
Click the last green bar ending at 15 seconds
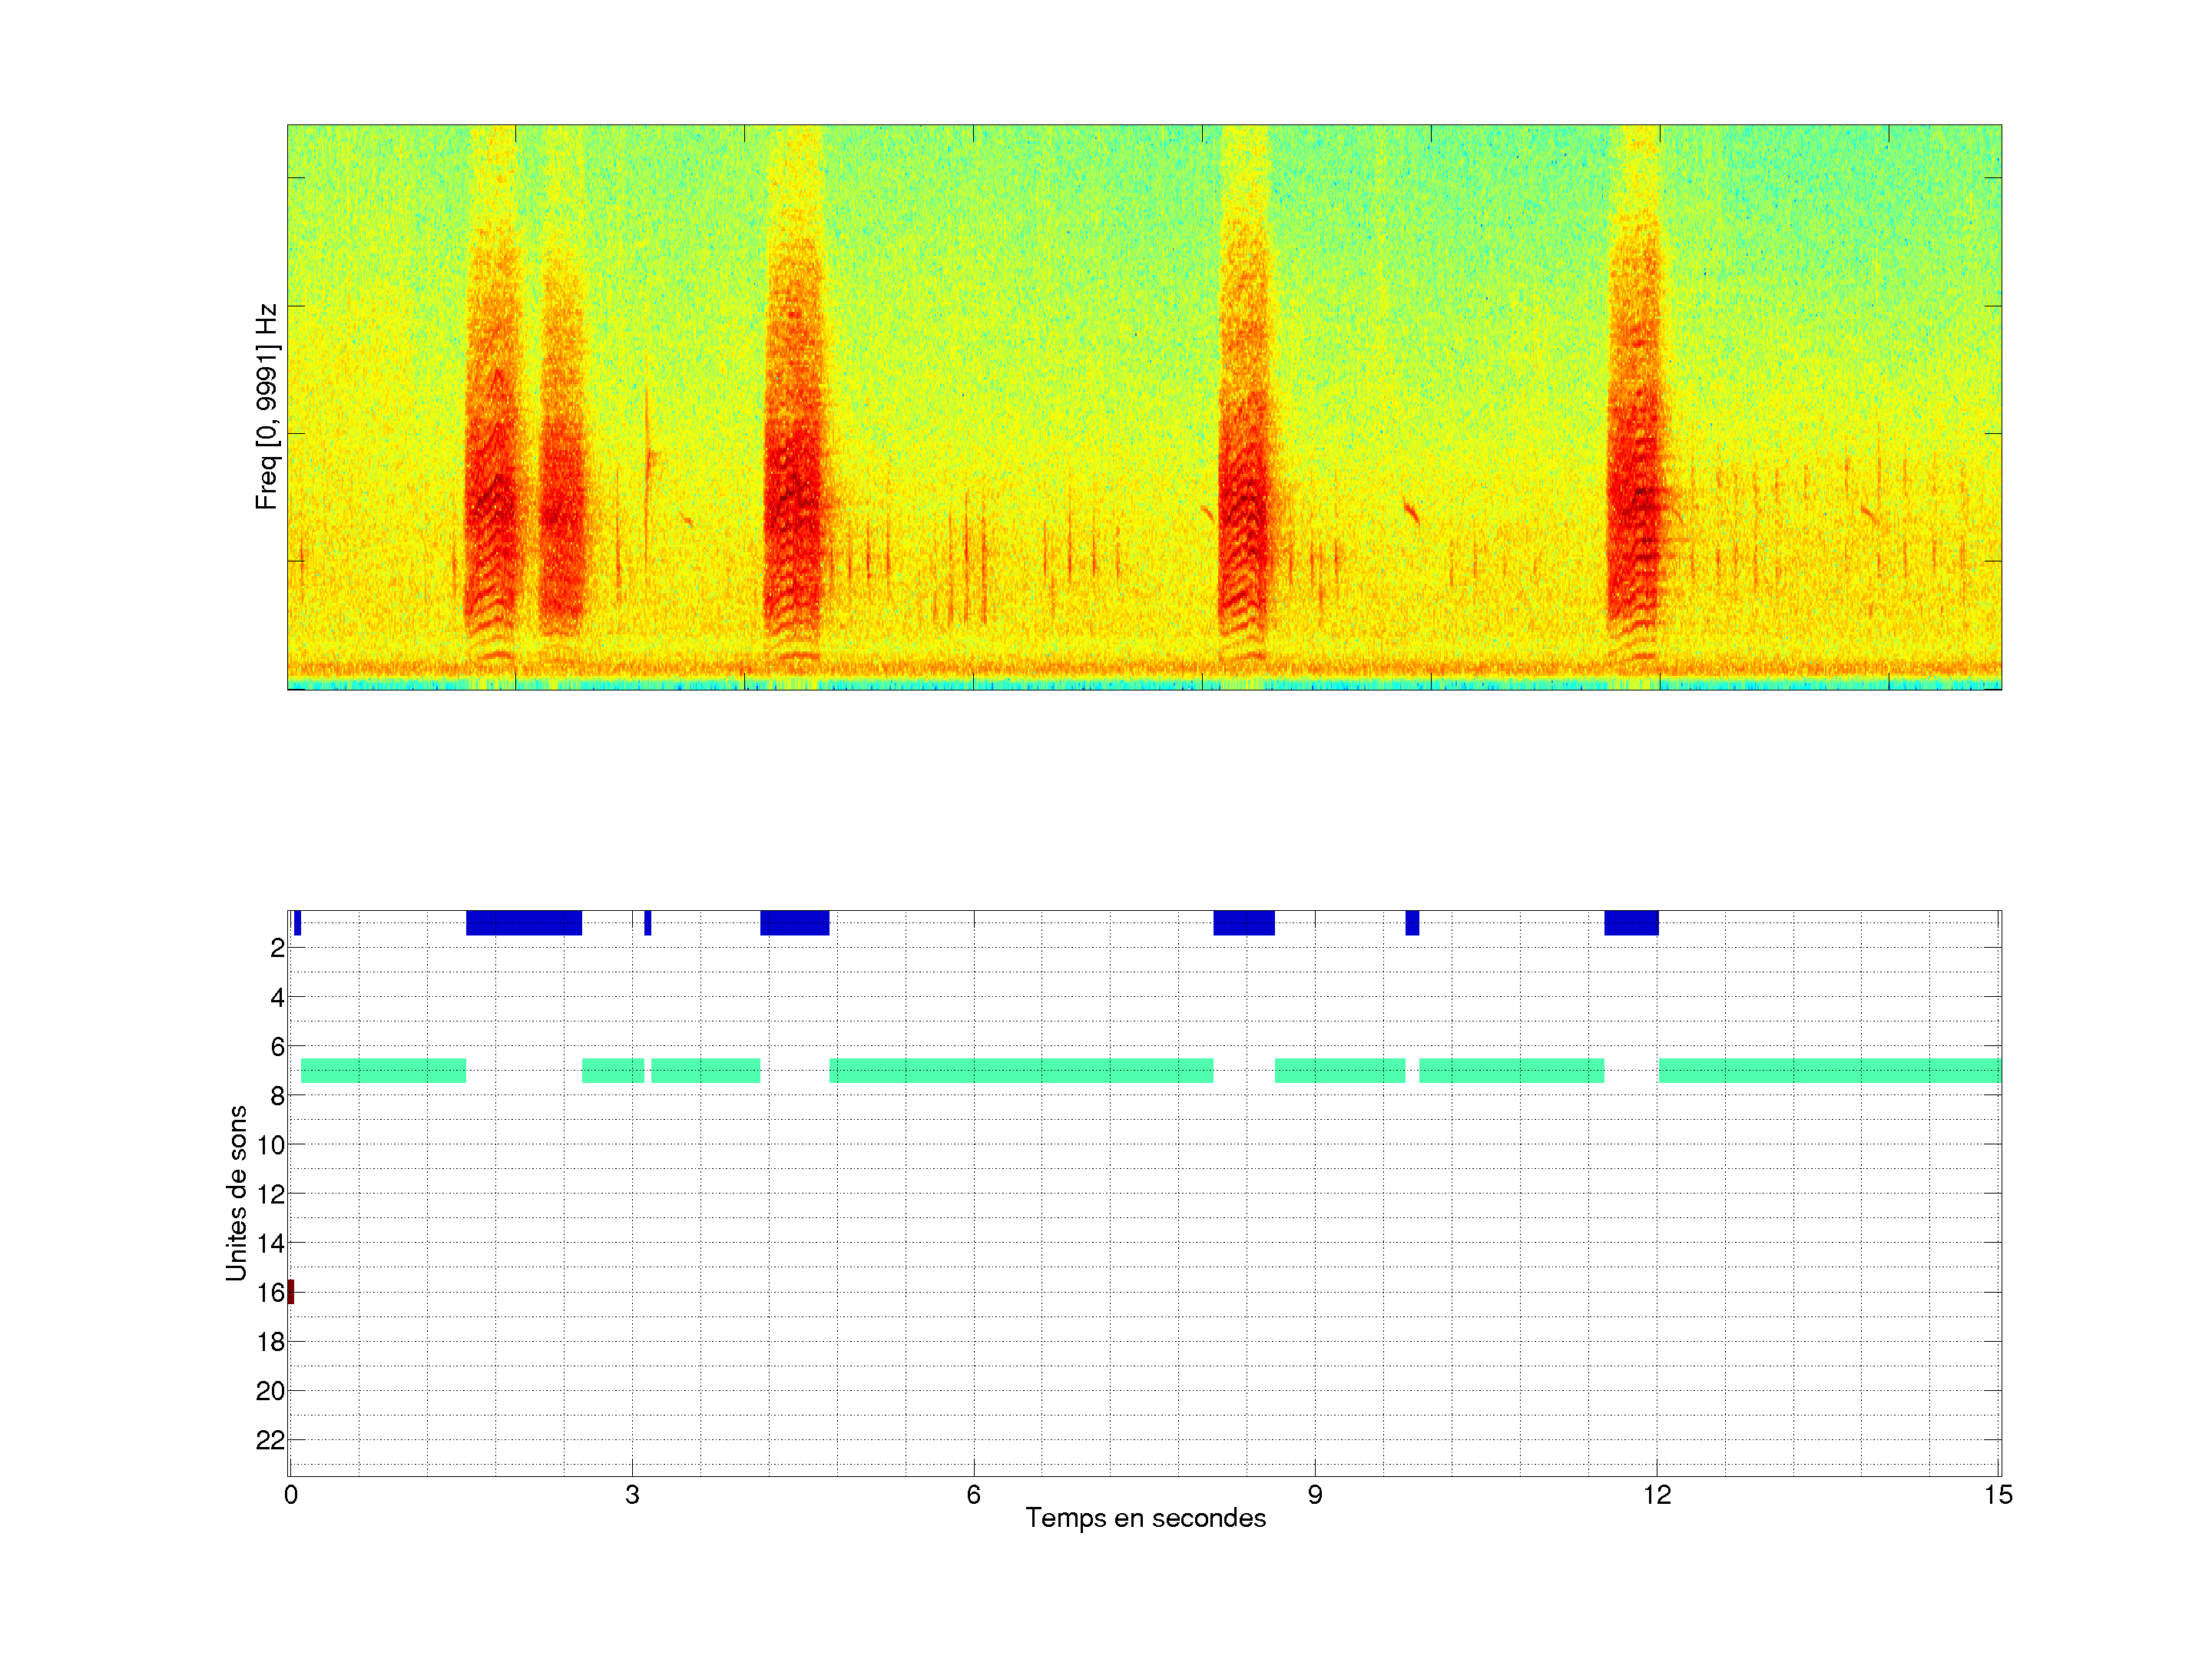tap(1829, 1071)
